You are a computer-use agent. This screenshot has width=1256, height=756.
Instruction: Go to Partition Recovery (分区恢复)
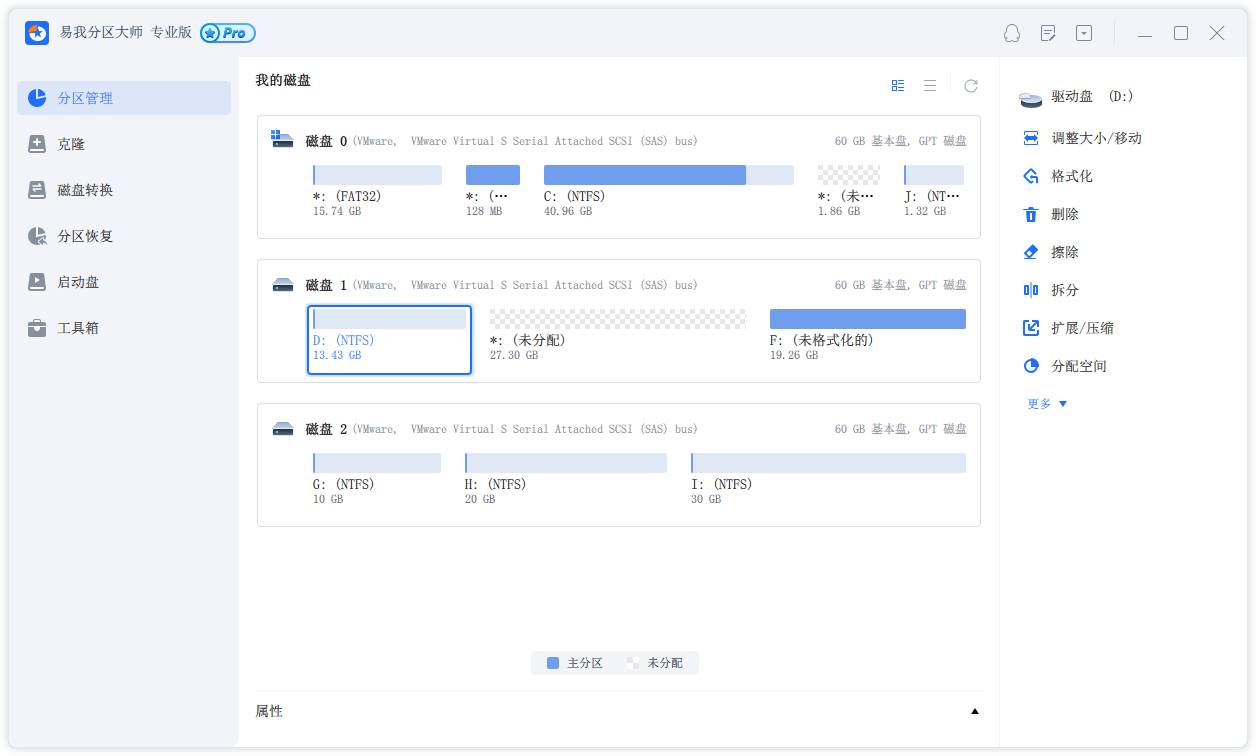pyautogui.click(x=85, y=236)
